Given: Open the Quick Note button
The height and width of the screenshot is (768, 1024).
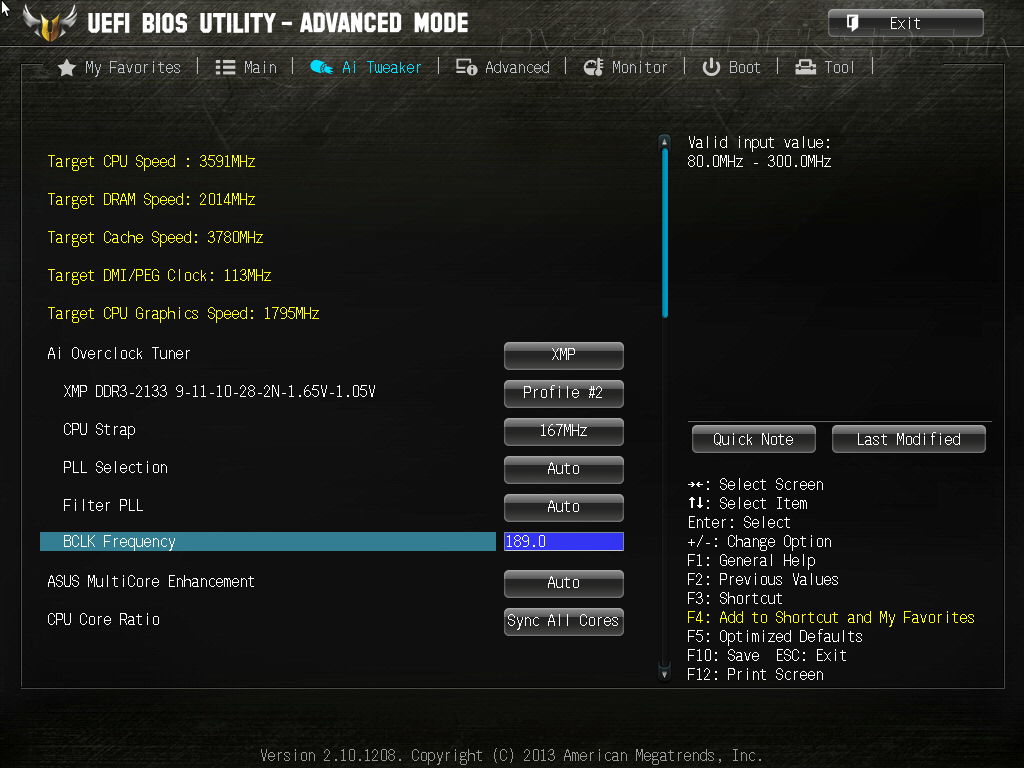Looking at the screenshot, I should pyautogui.click(x=754, y=439).
